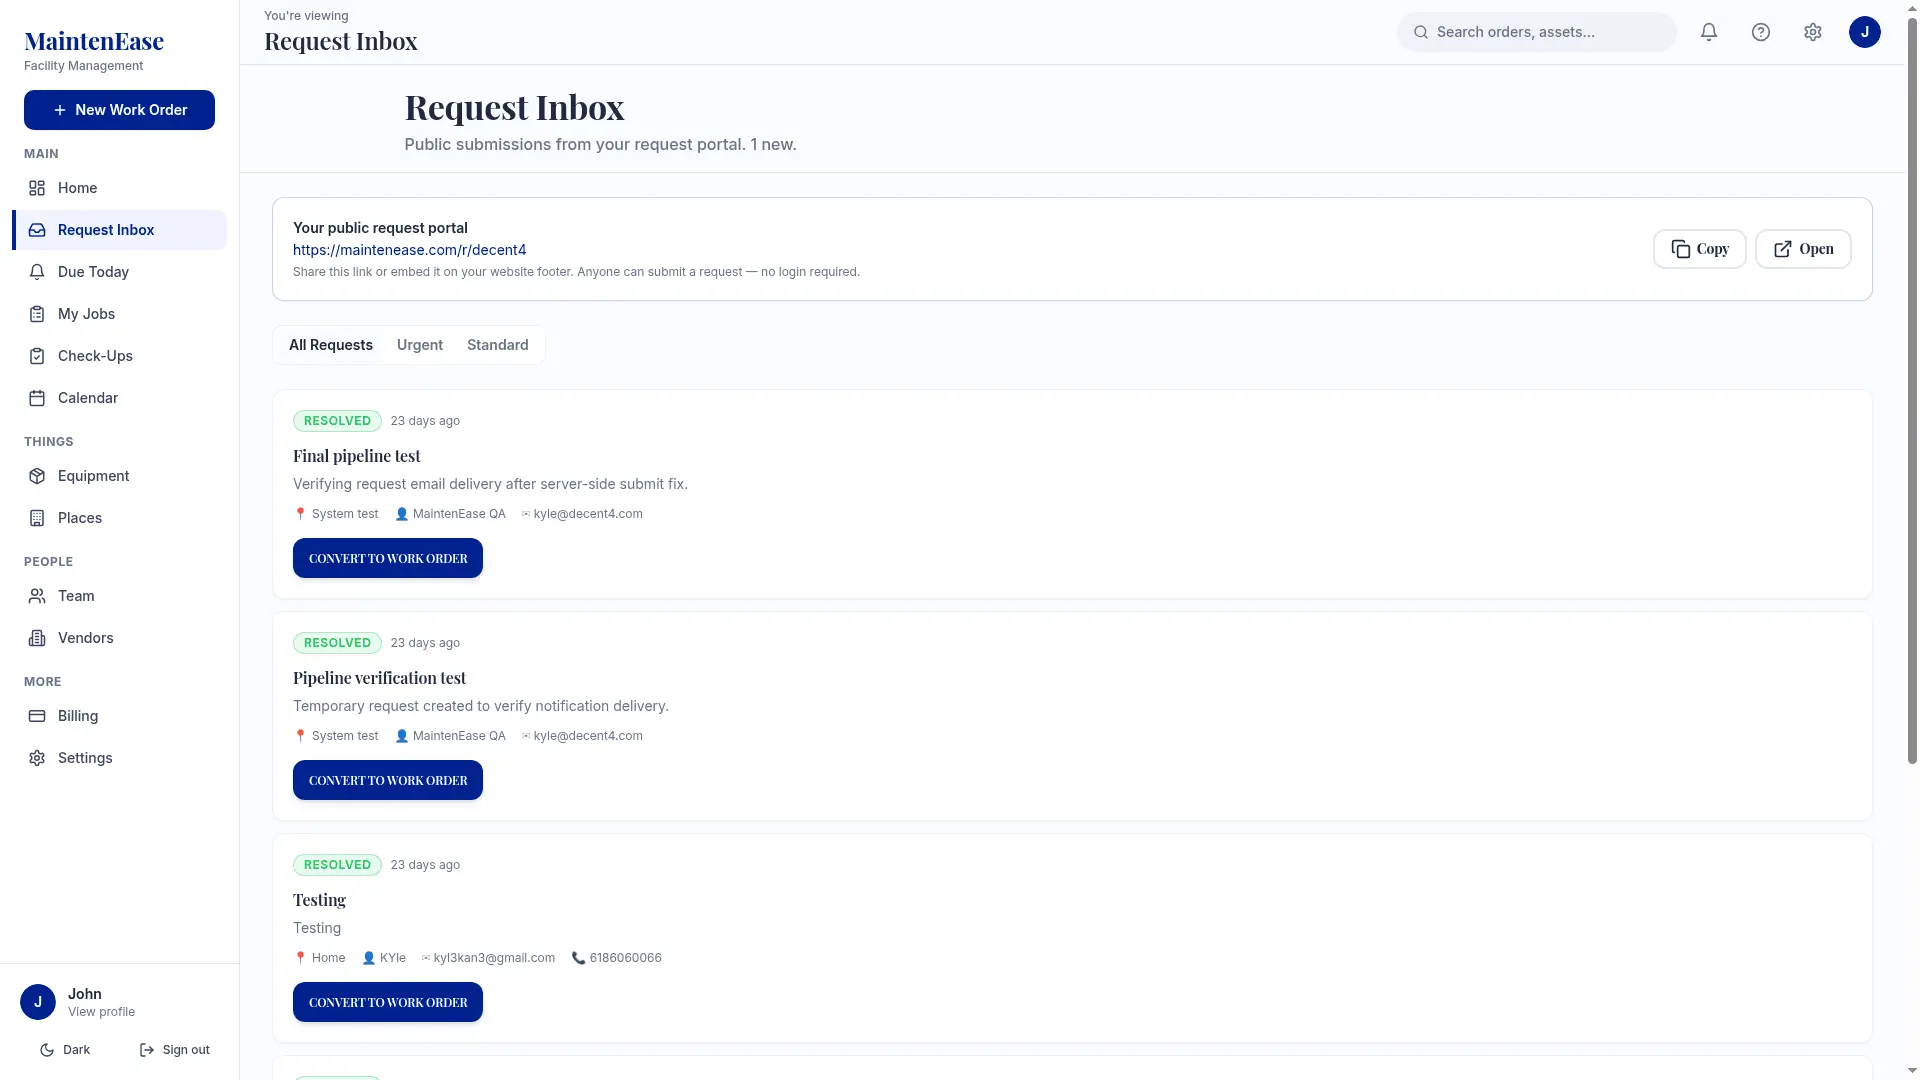Click View profile under John
The image size is (1920, 1080).
[x=101, y=1012]
